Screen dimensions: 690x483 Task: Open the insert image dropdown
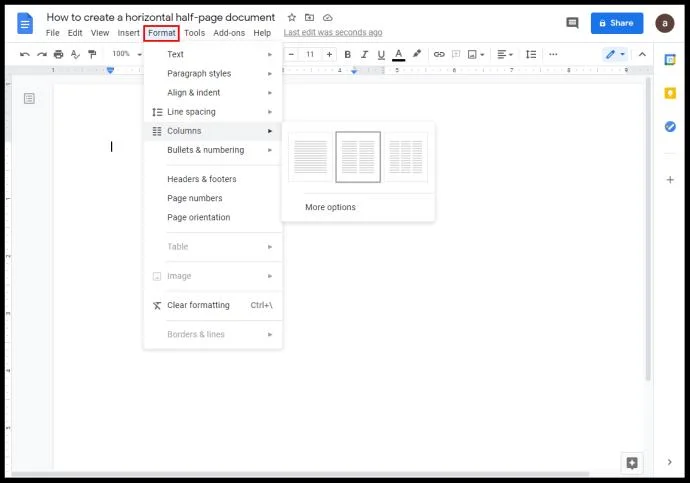tap(476, 55)
